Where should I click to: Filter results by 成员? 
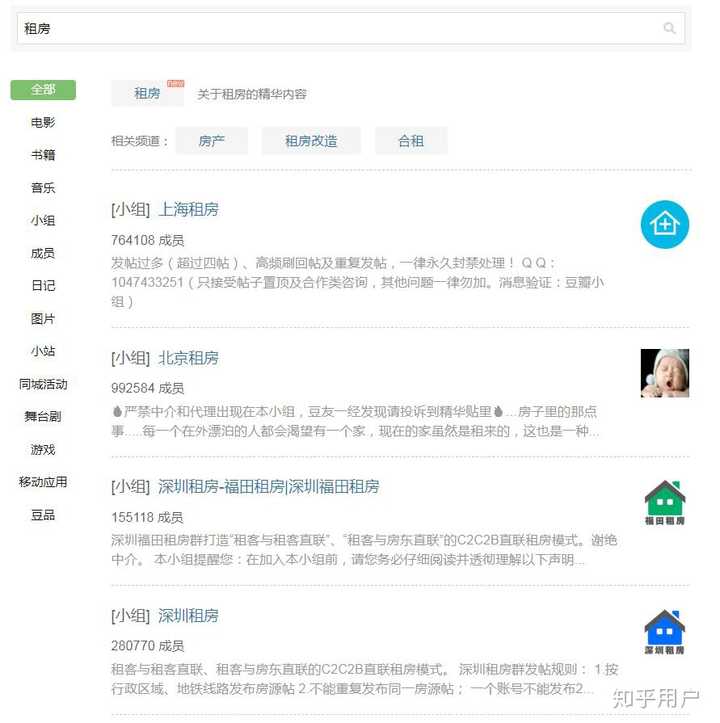point(43,253)
